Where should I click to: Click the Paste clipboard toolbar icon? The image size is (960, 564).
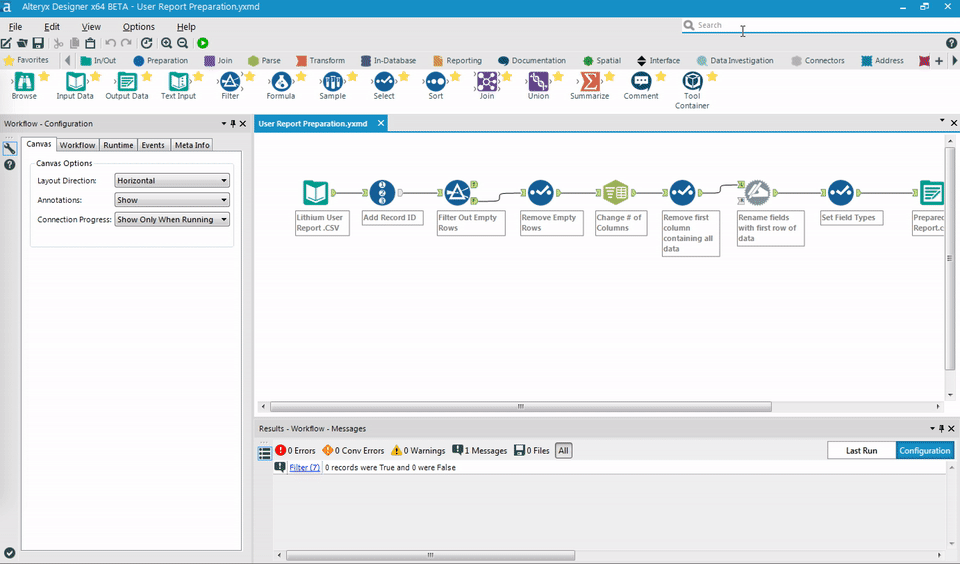90,43
